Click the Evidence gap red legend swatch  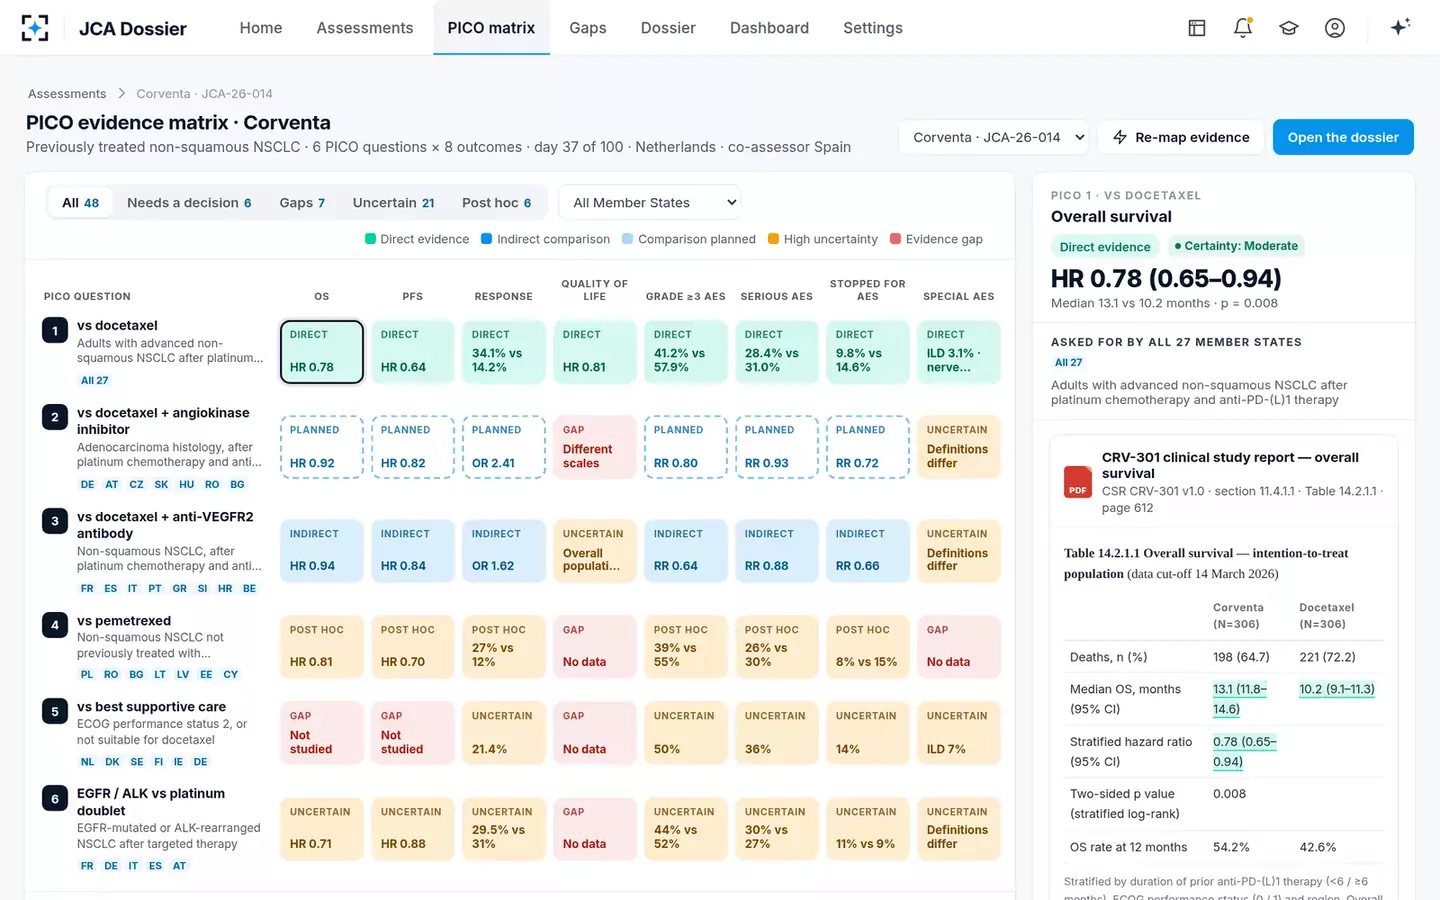(x=896, y=239)
